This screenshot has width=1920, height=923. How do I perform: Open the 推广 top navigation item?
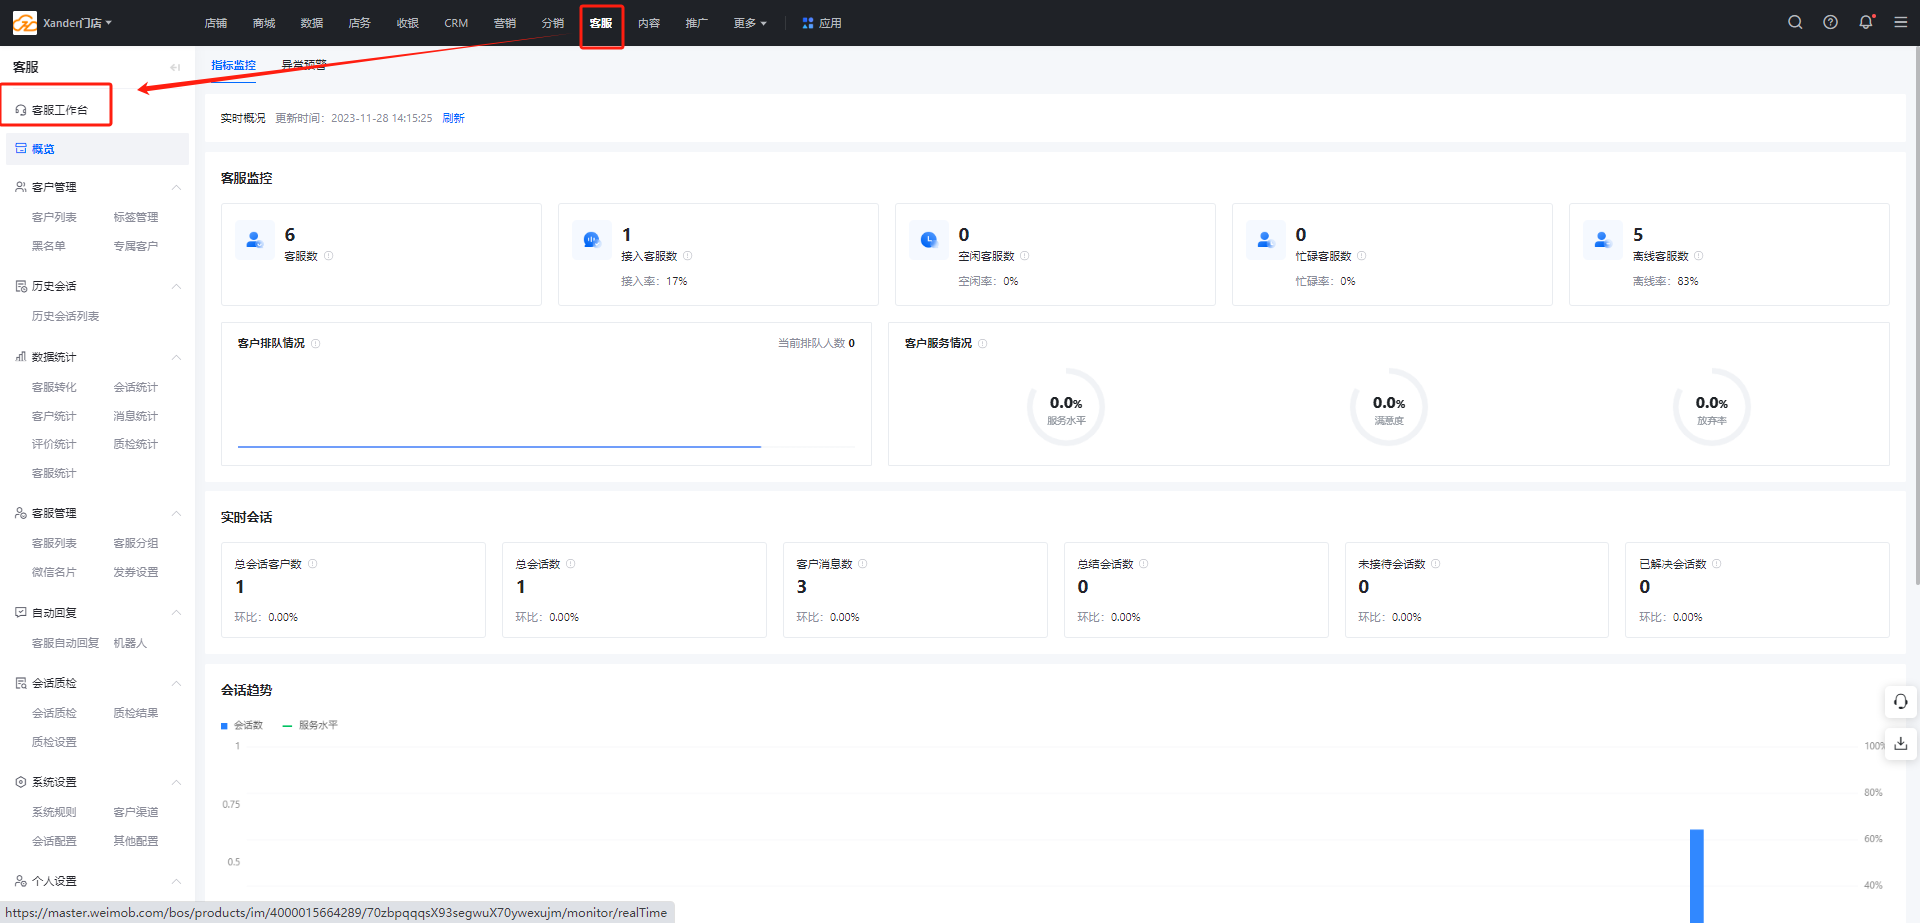pyautogui.click(x=697, y=23)
